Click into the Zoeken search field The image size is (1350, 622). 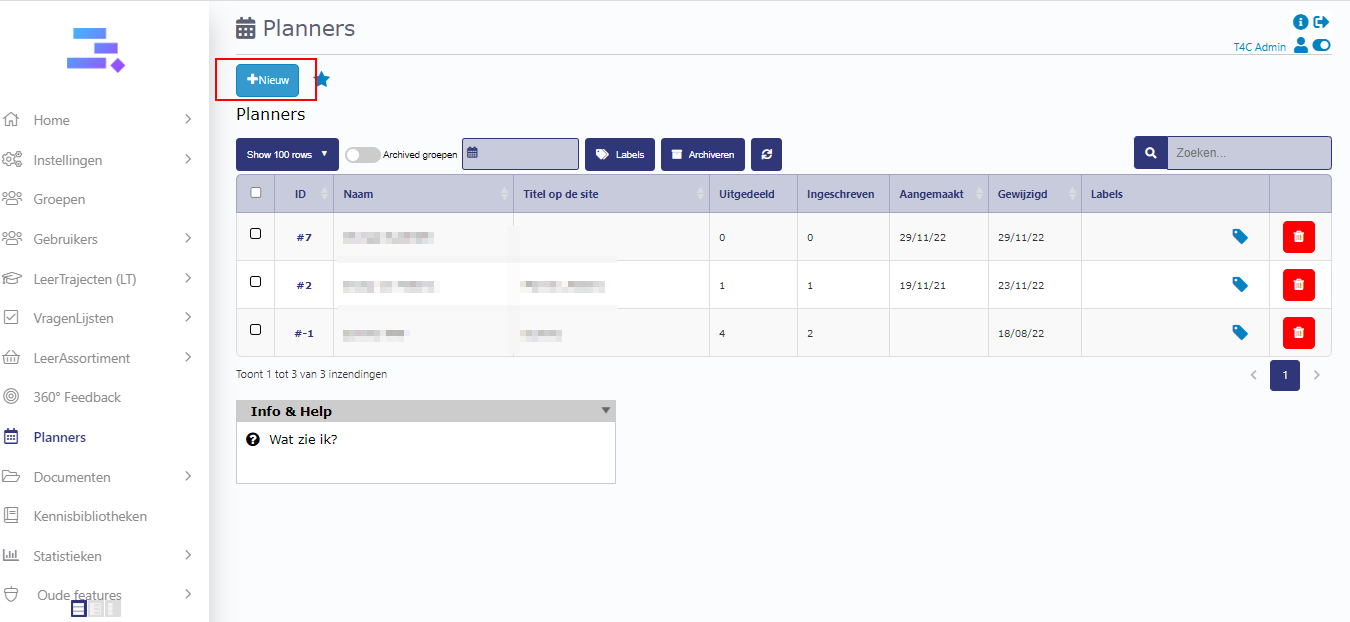point(1248,153)
